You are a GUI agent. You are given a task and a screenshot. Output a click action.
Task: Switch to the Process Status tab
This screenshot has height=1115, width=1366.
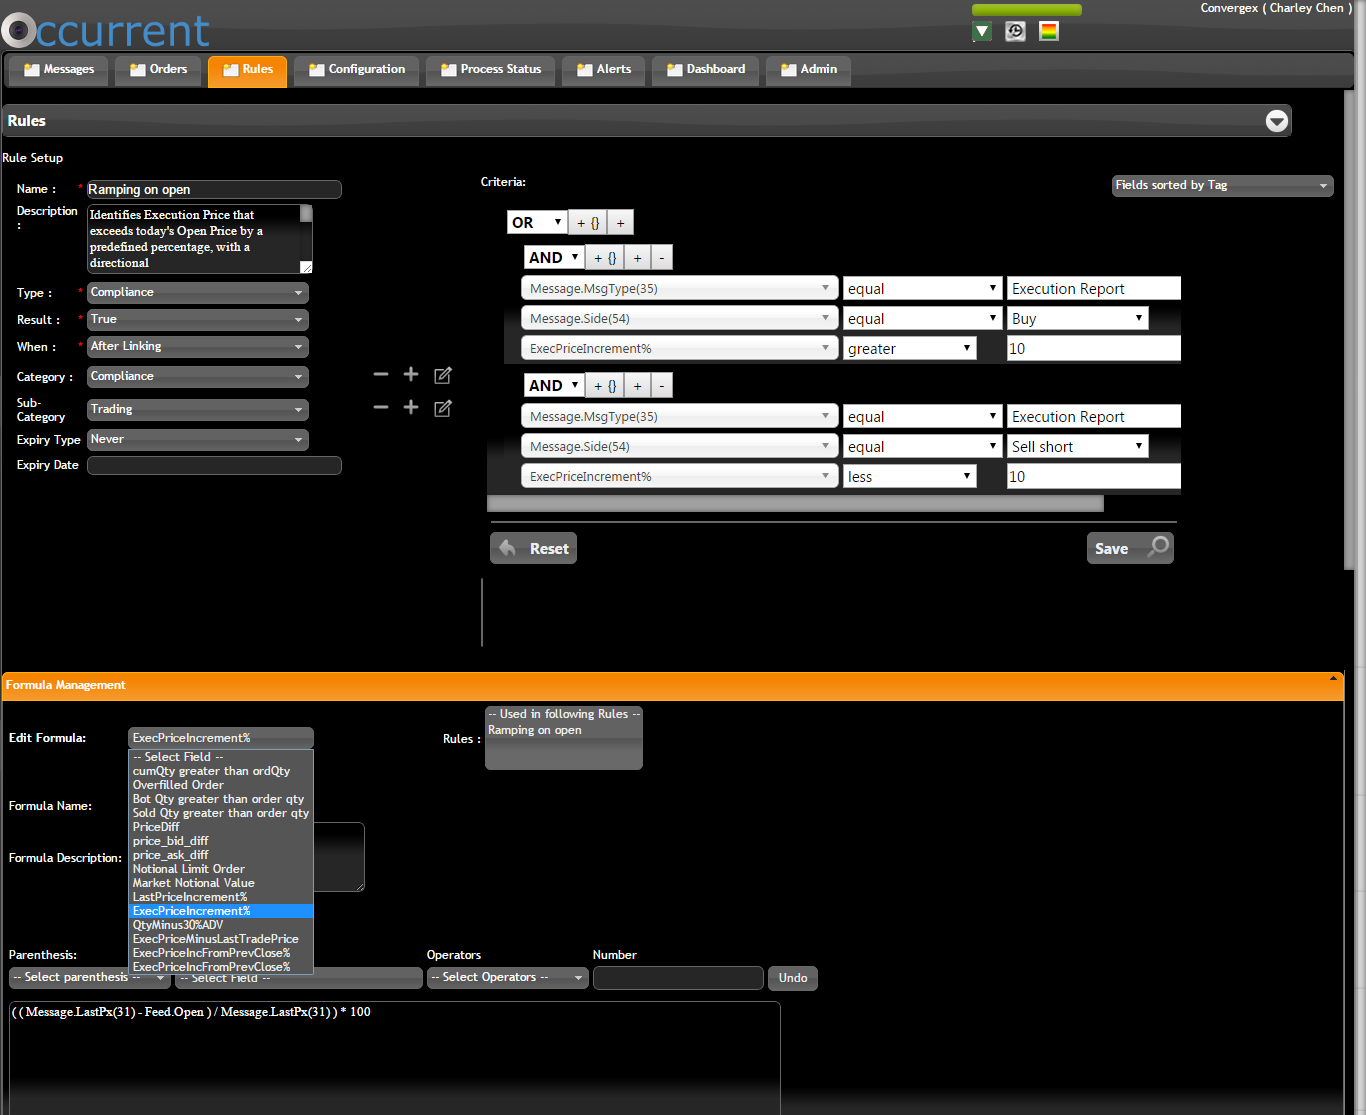[491, 70]
